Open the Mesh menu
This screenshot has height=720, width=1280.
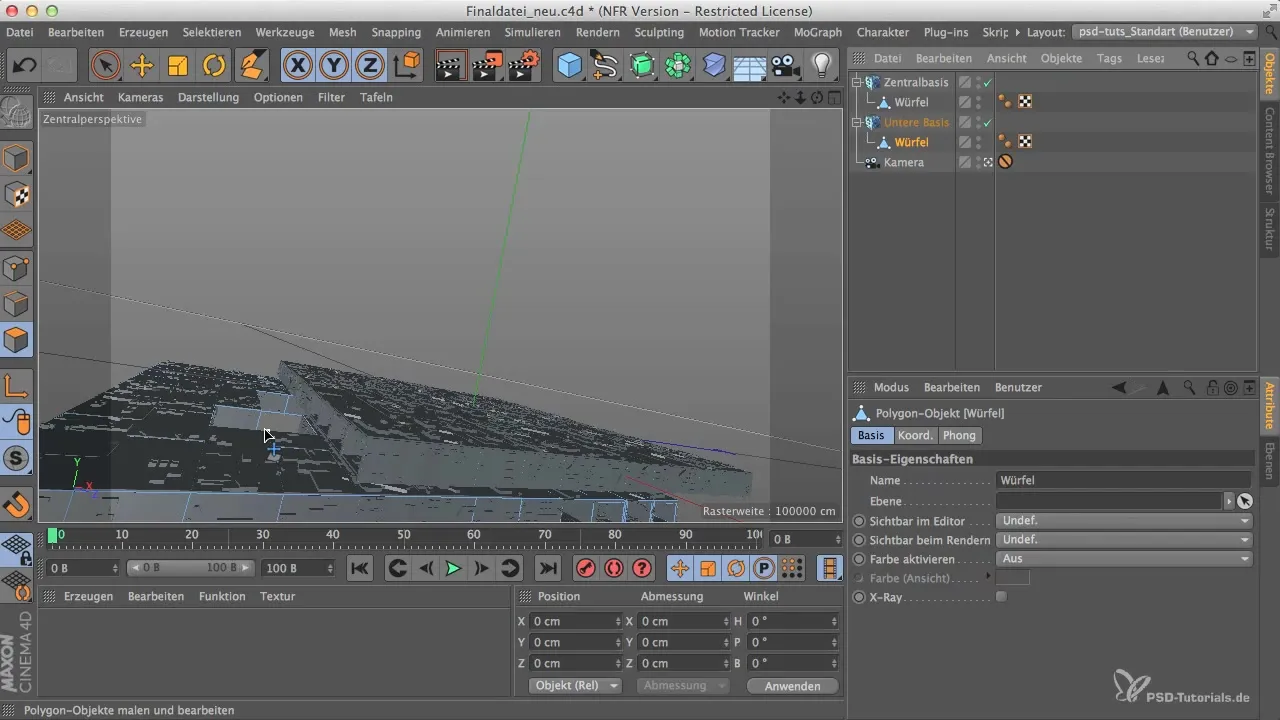[x=342, y=32]
